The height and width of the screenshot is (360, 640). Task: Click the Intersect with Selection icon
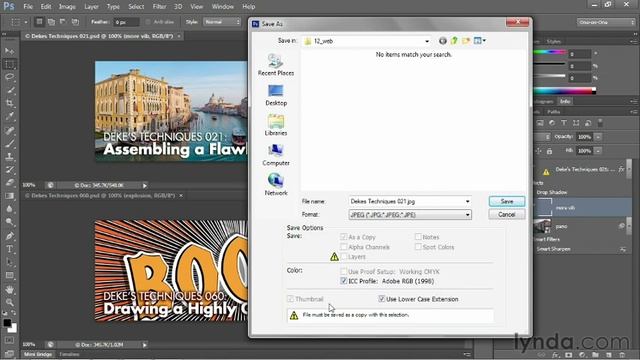pos(75,22)
